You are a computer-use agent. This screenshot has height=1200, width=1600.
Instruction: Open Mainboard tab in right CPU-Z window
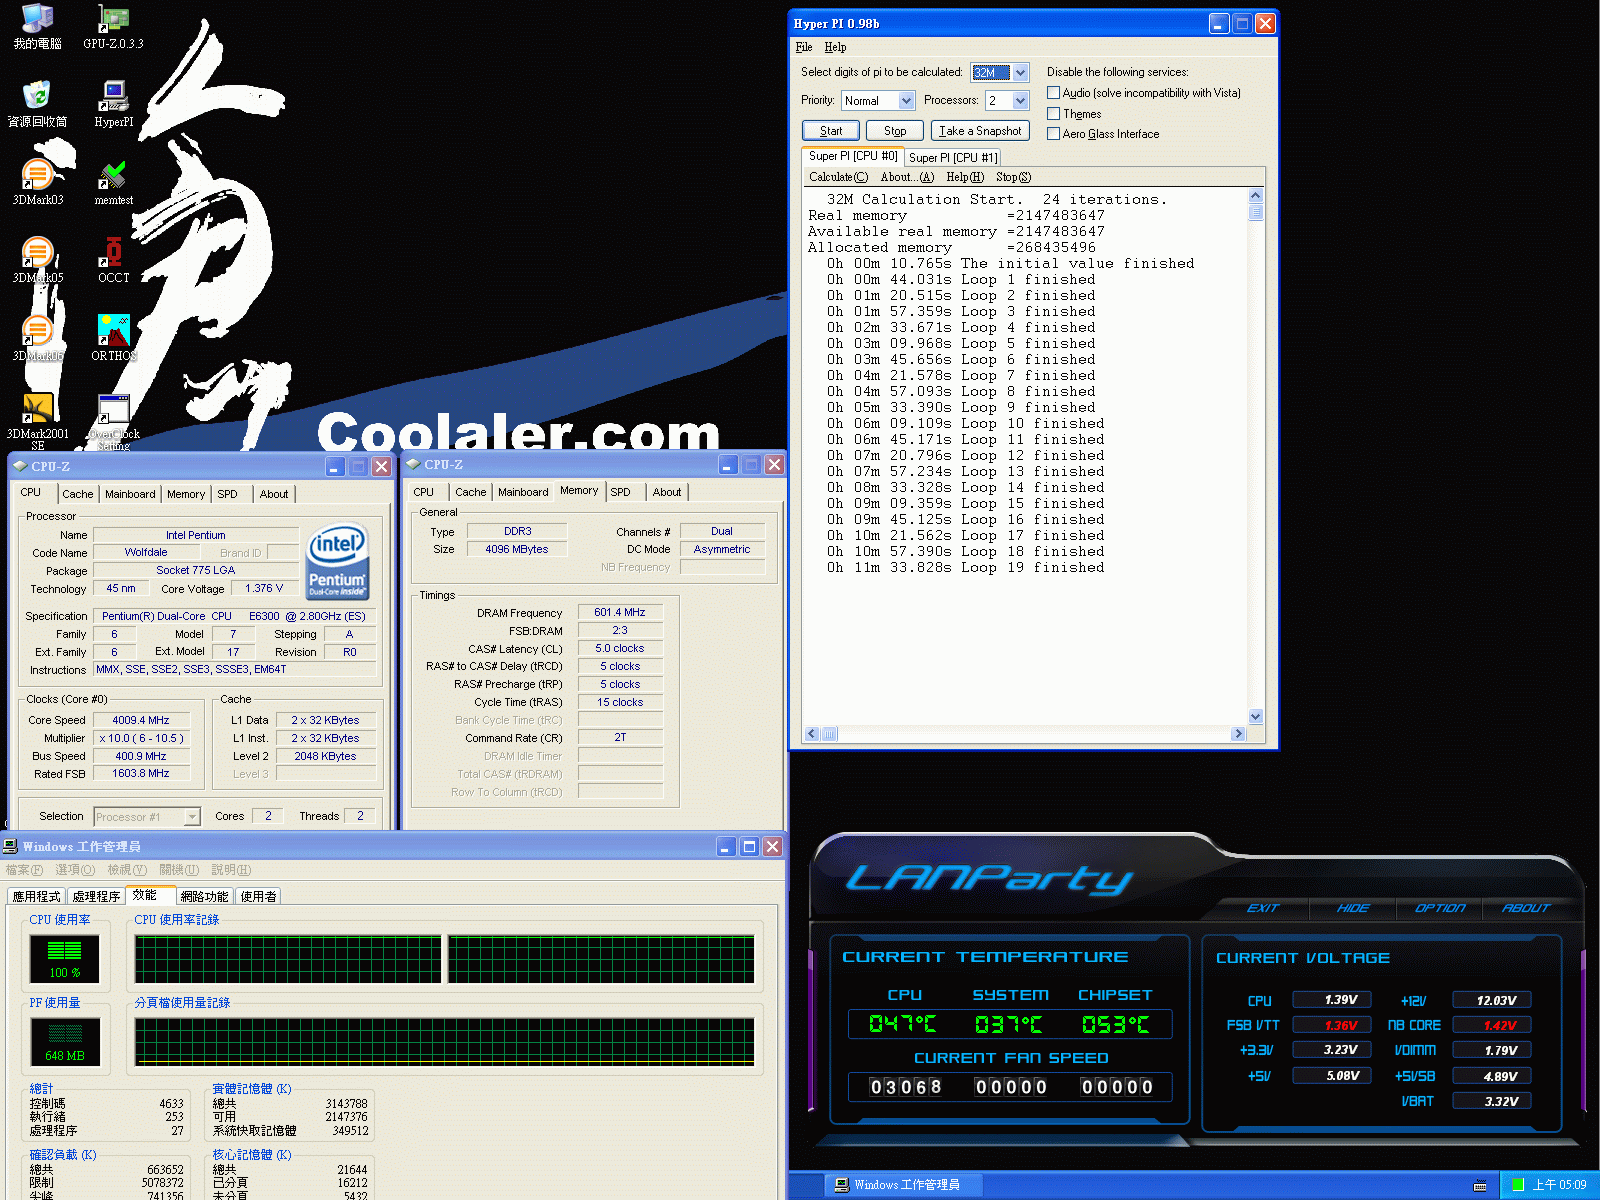523,492
